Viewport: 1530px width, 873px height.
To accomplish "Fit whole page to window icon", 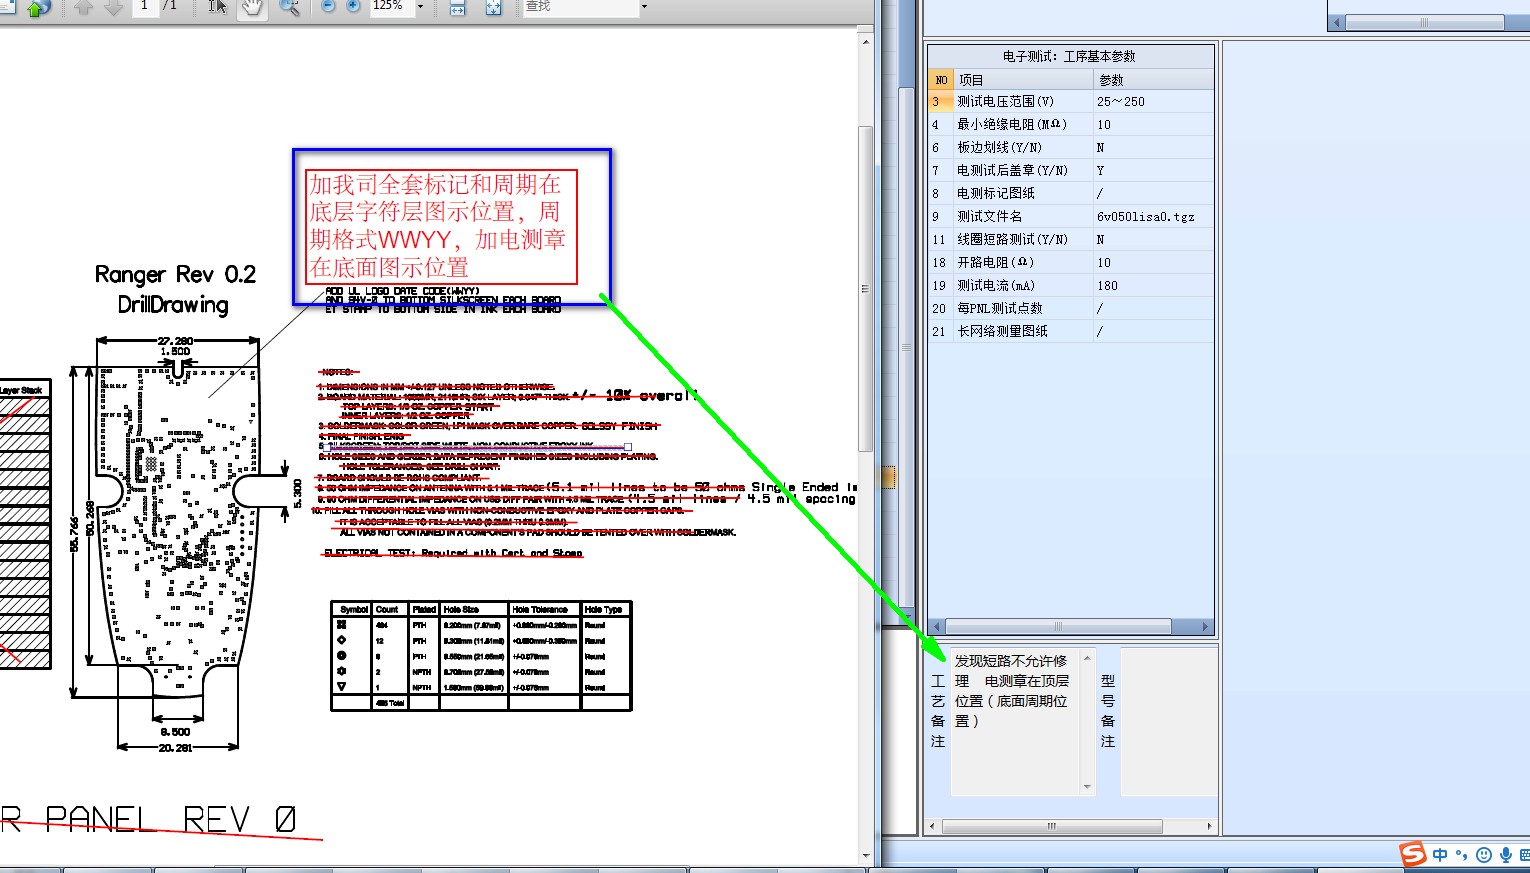I will [x=493, y=7].
